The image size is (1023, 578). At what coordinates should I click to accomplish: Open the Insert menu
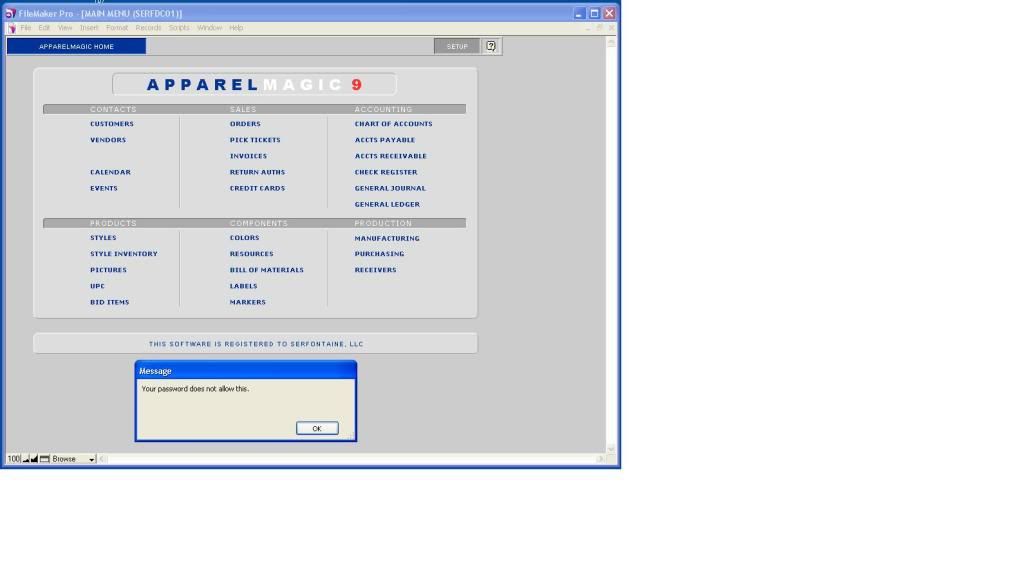(89, 28)
